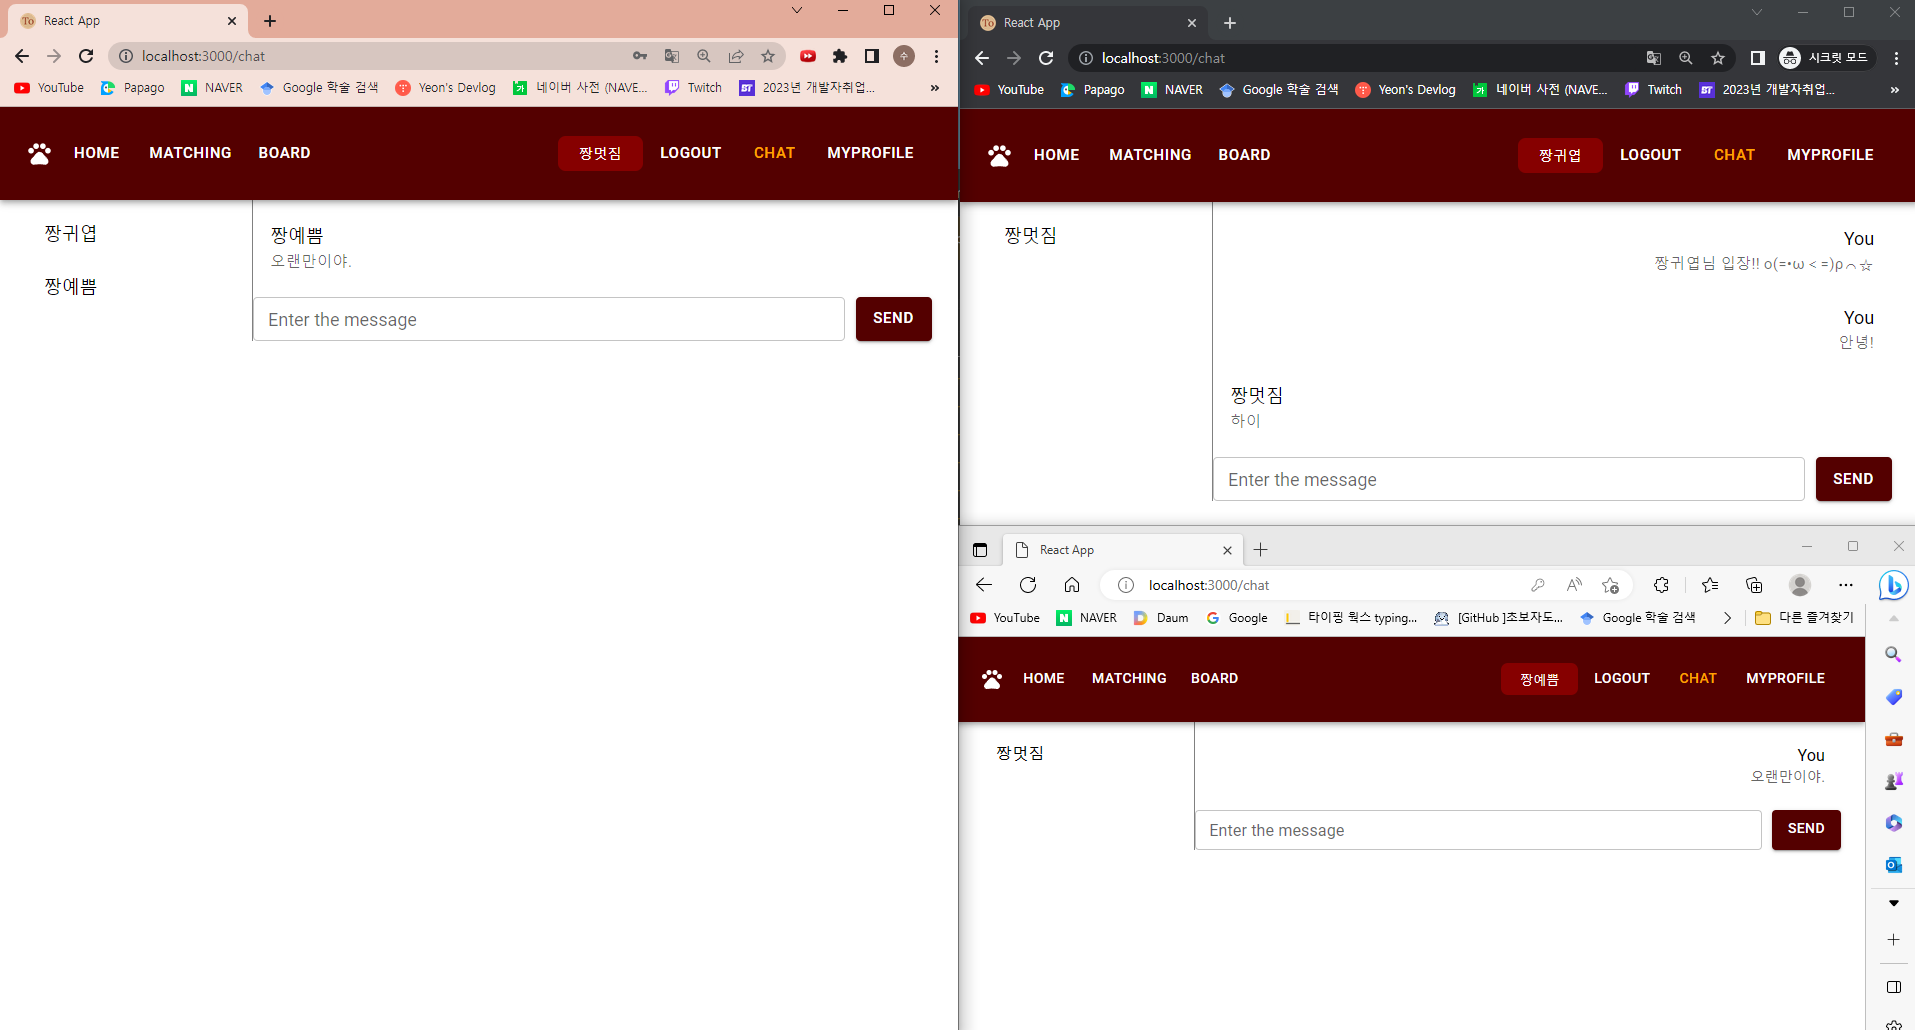Click Edge read aloud icon in address bar
Image resolution: width=1915 pixels, height=1030 pixels.
pos(1574,585)
